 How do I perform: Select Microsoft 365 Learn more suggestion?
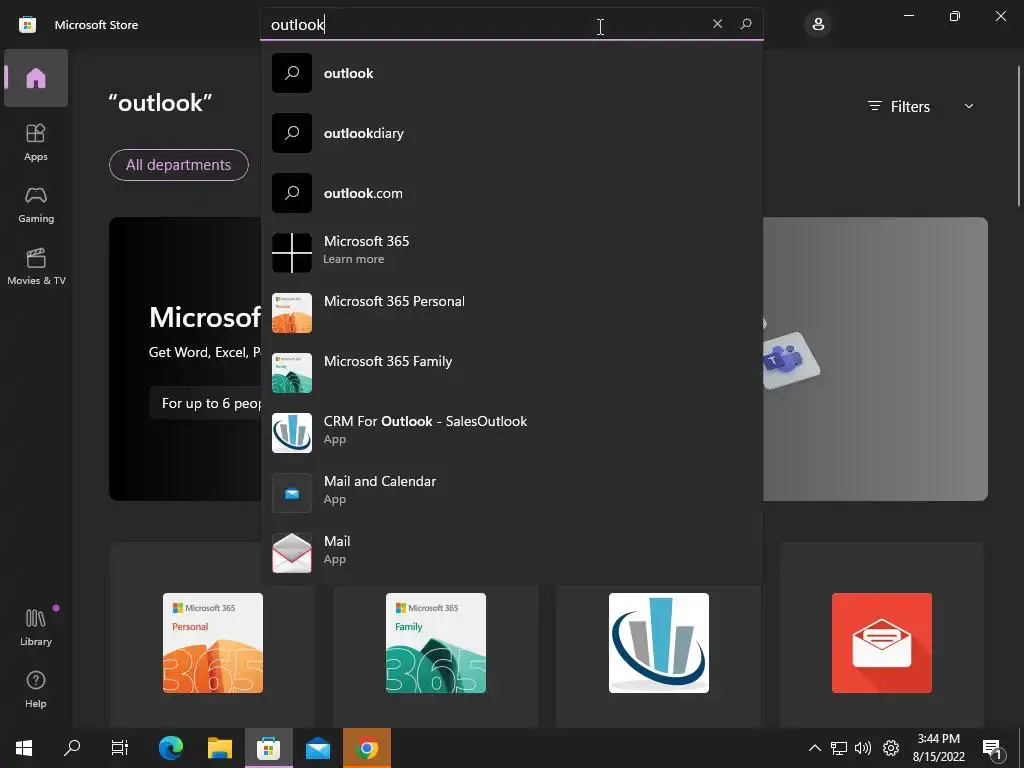511,253
